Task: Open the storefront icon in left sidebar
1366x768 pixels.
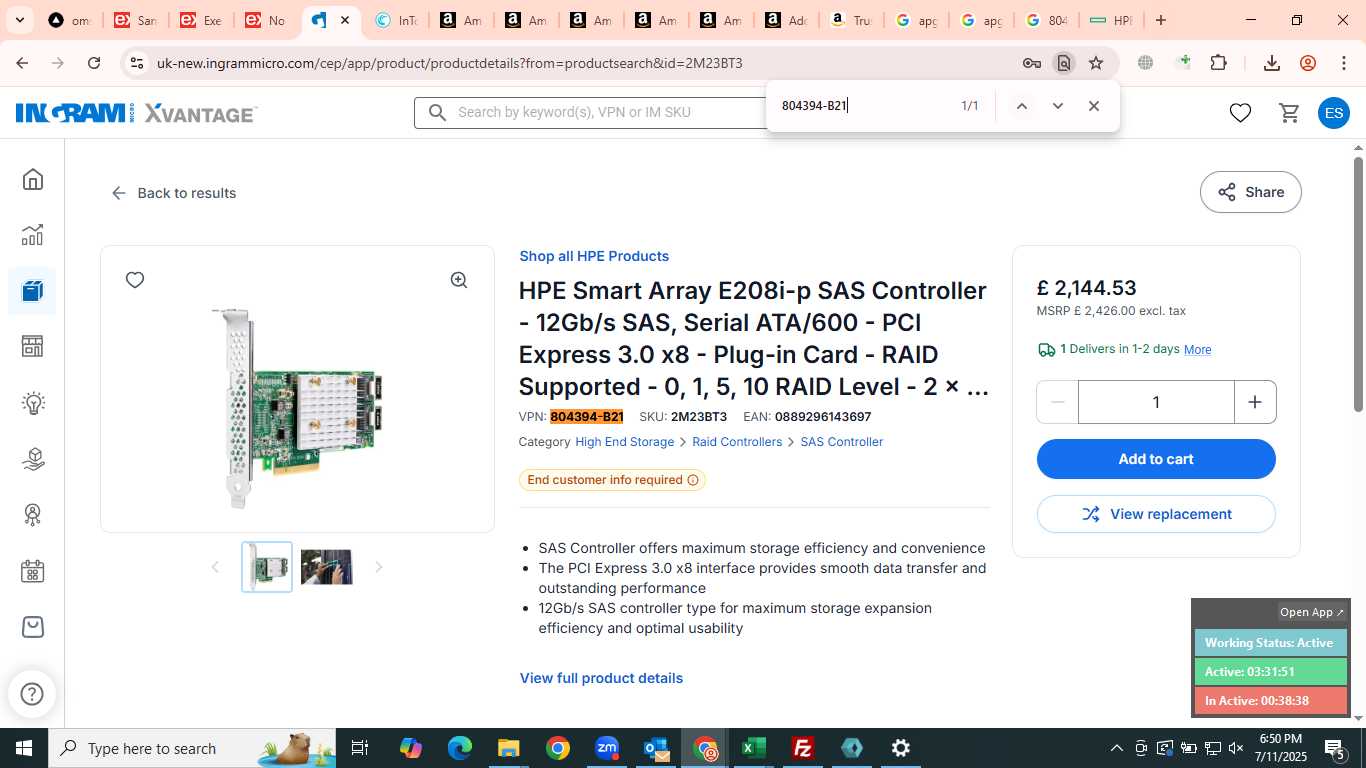Action: click(x=33, y=347)
